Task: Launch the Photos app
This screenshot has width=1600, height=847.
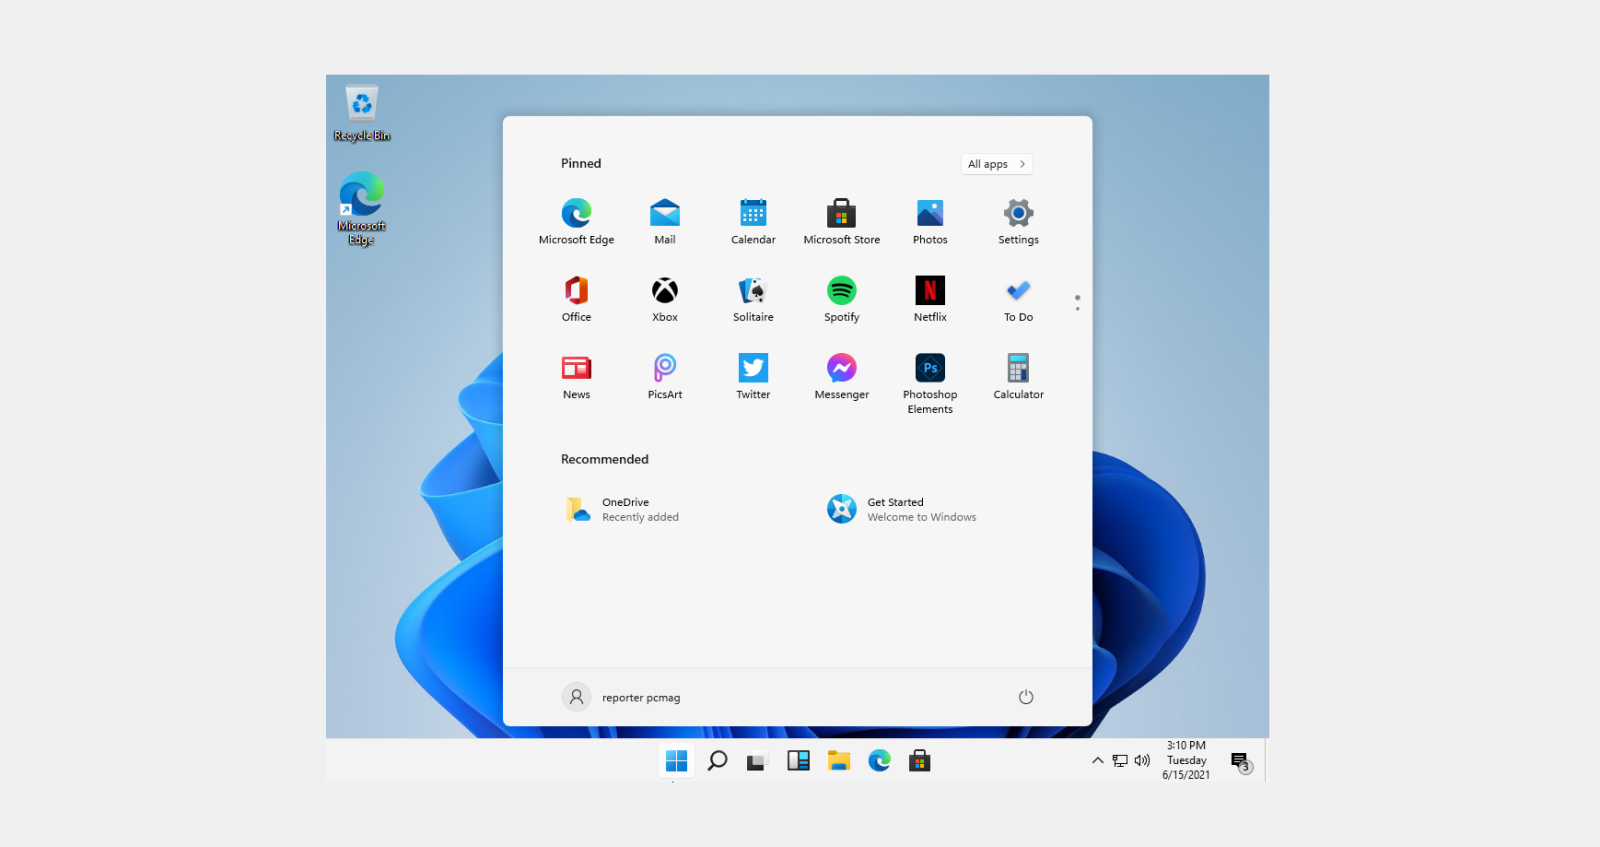Action: click(930, 221)
